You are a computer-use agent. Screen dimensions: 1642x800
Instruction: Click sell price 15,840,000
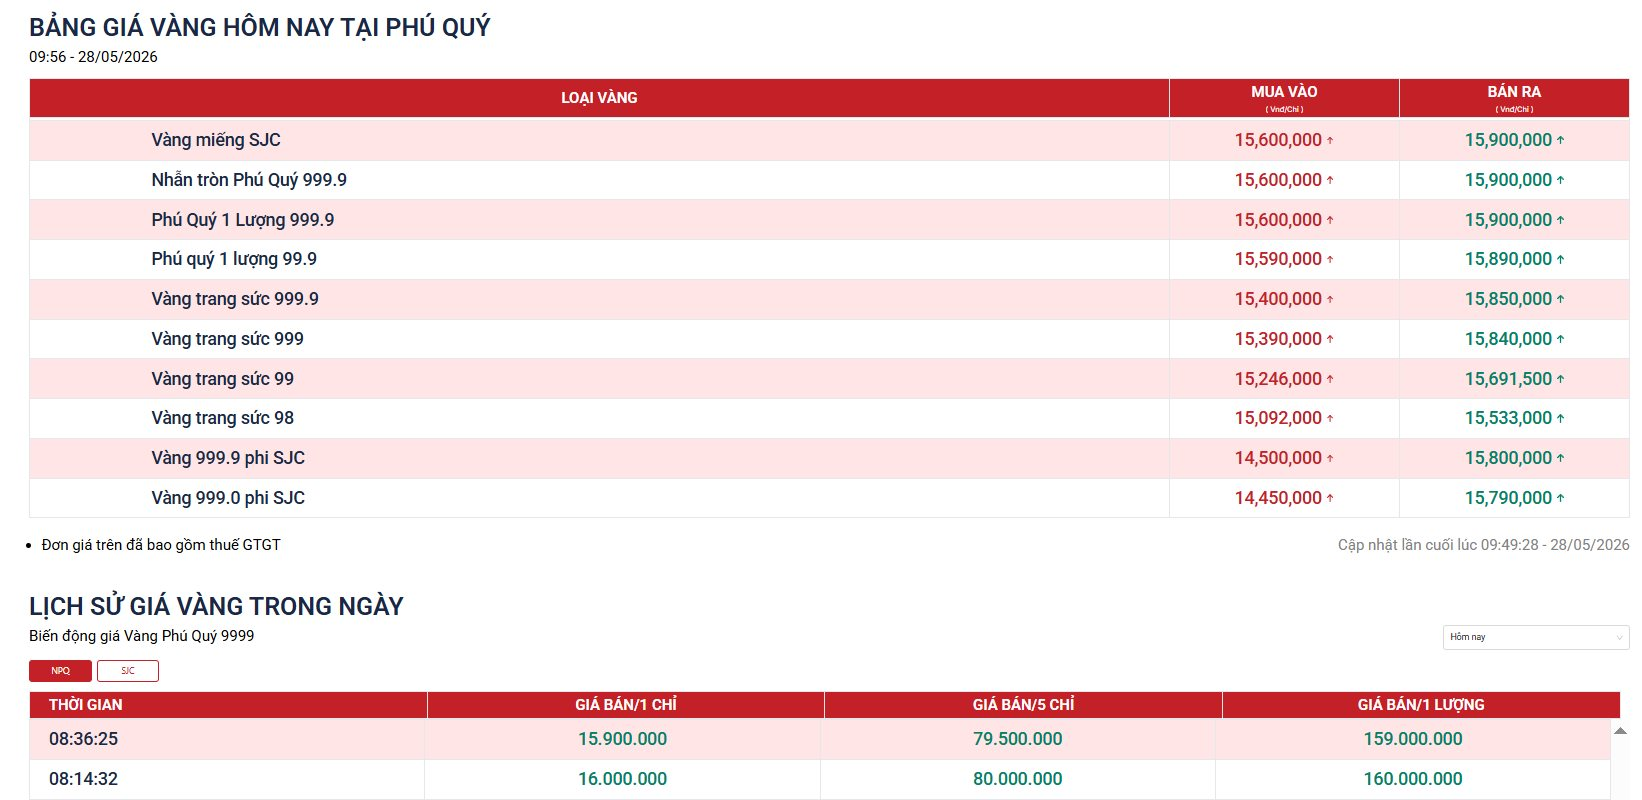click(x=1508, y=339)
